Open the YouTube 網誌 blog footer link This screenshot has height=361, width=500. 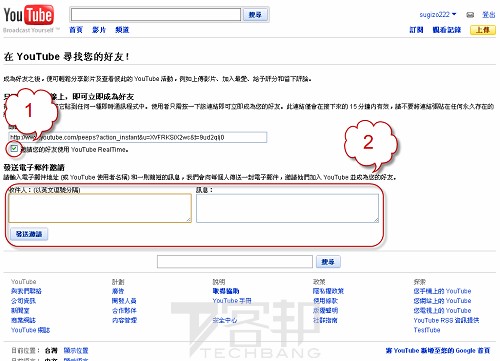coord(30,330)
